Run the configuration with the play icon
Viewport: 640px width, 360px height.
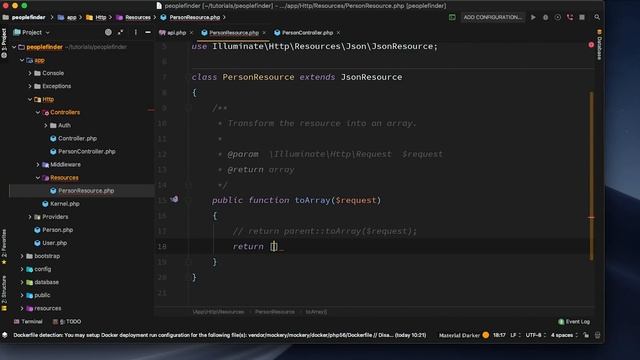pos(533,17)
